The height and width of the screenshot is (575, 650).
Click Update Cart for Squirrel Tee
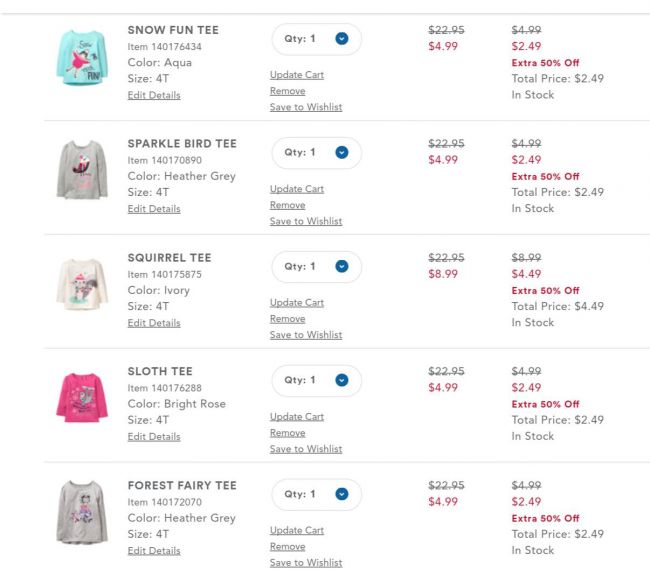pos(296,303)
